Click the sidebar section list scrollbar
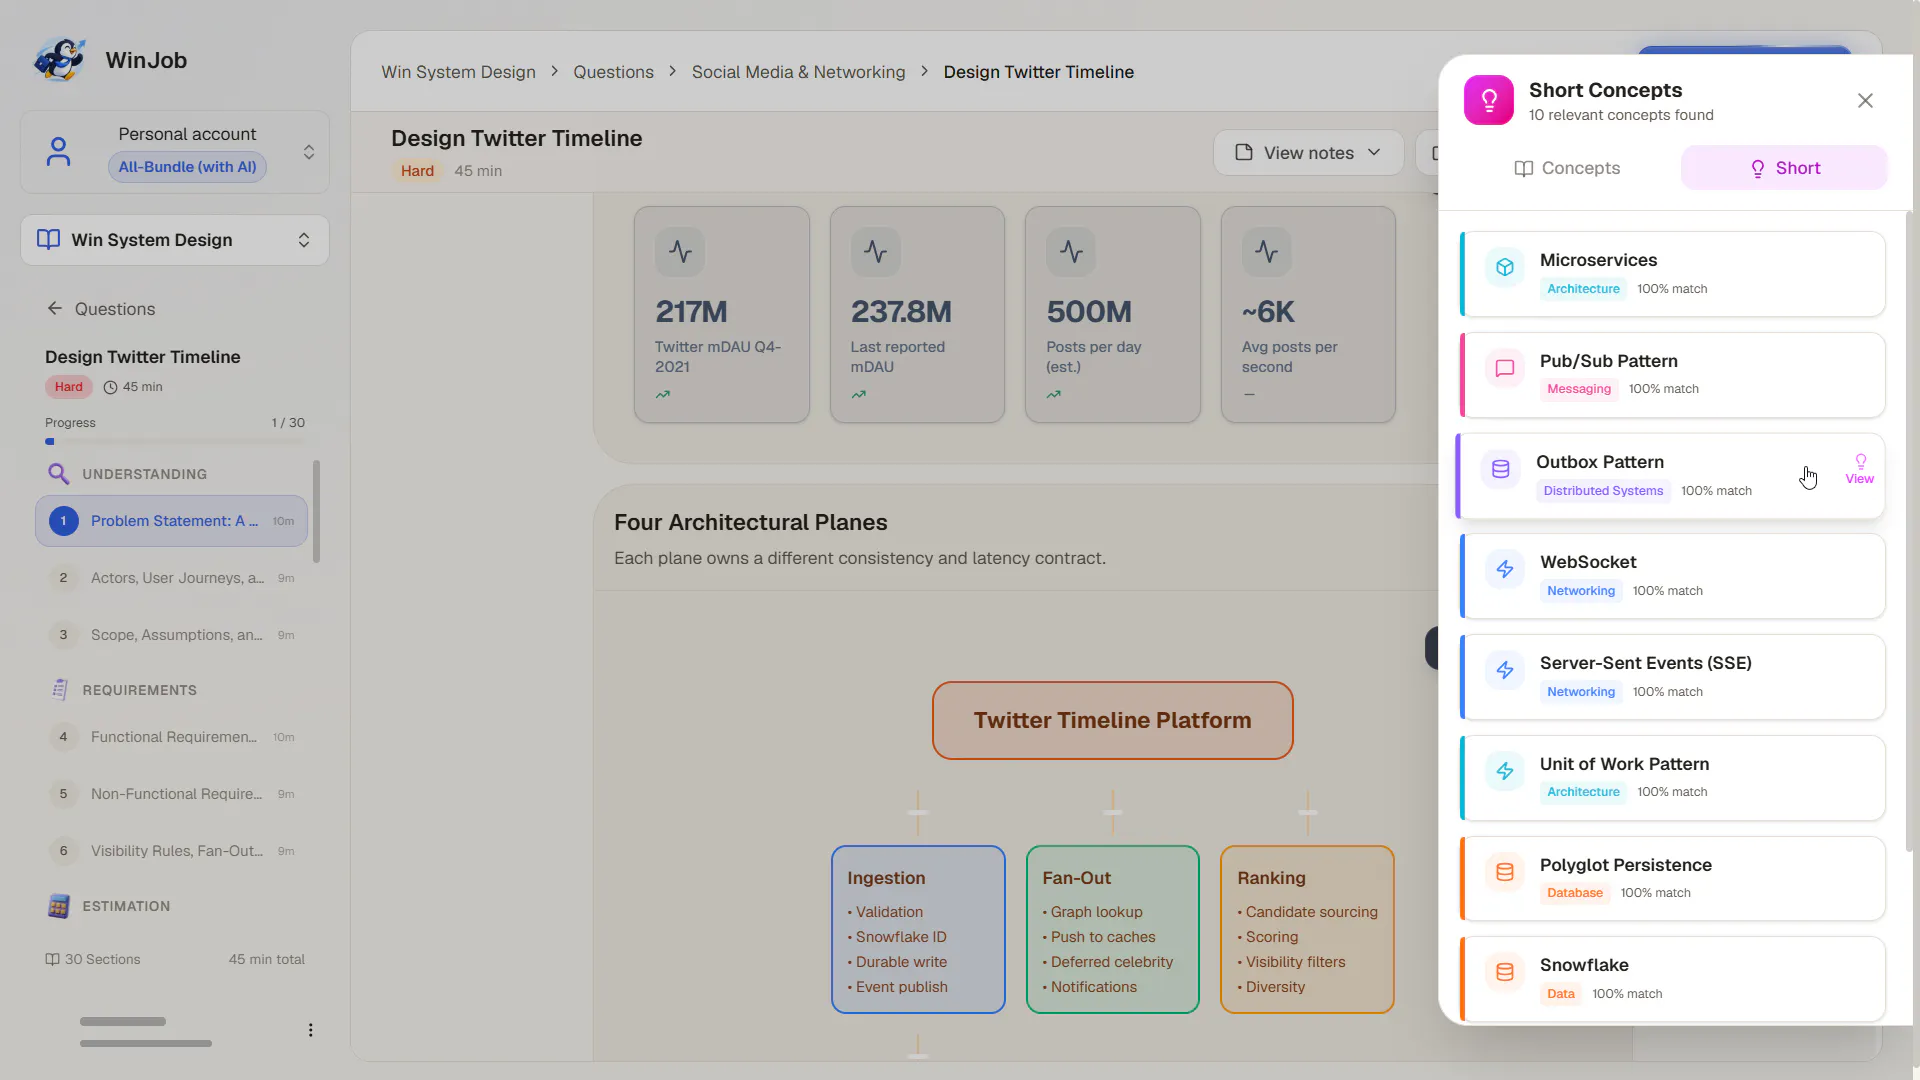1920x1080 pixels. coord(317,512)
